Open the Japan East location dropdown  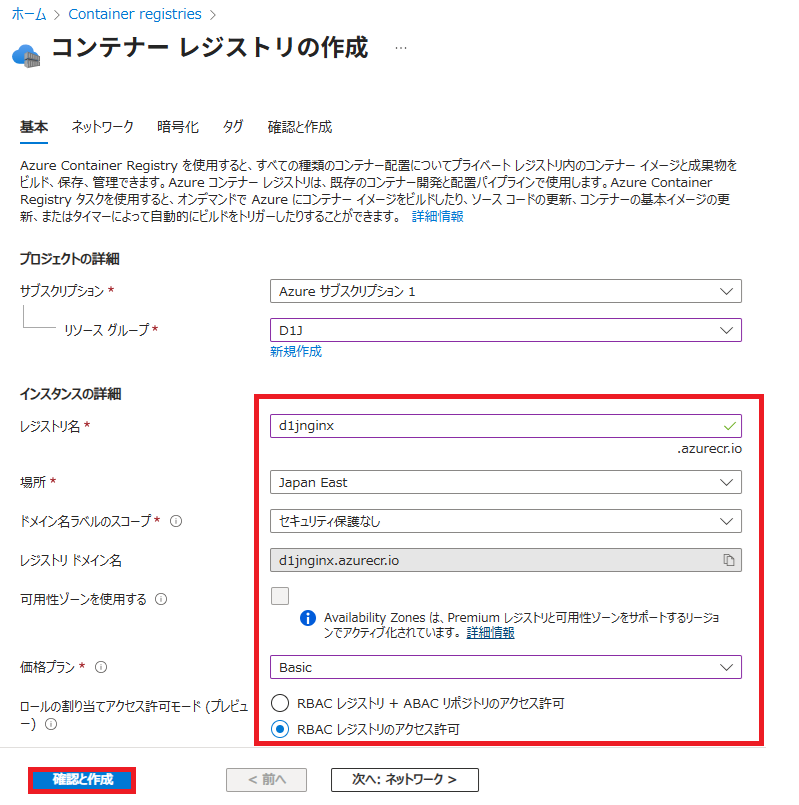click(x=505, y=482)
